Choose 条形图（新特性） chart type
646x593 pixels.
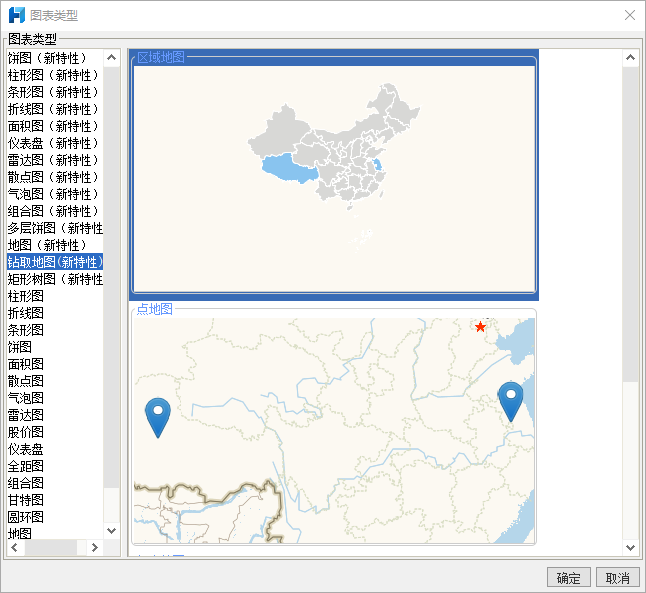coord(55,92)
